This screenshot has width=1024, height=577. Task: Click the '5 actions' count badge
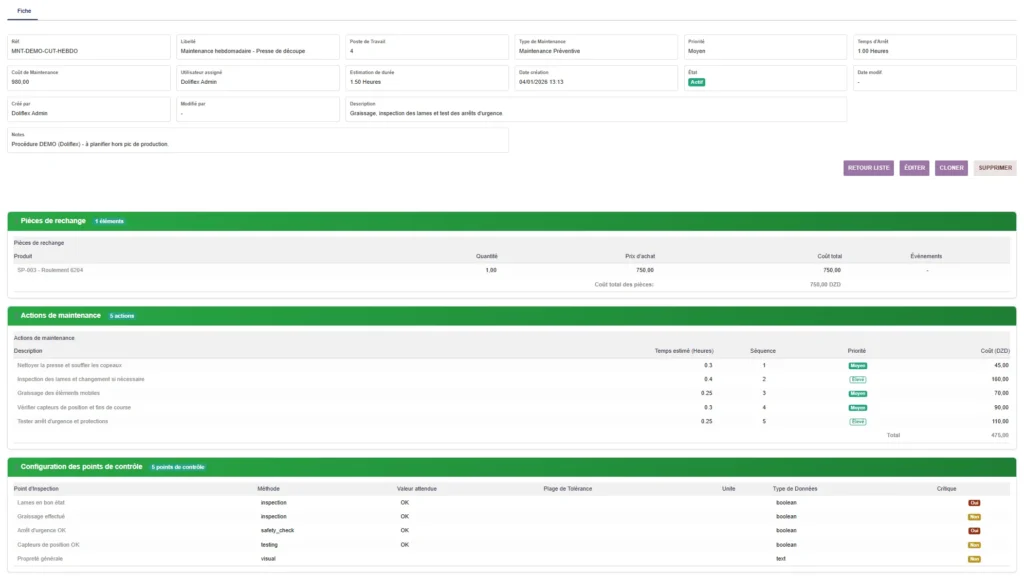tap(121, 316)
